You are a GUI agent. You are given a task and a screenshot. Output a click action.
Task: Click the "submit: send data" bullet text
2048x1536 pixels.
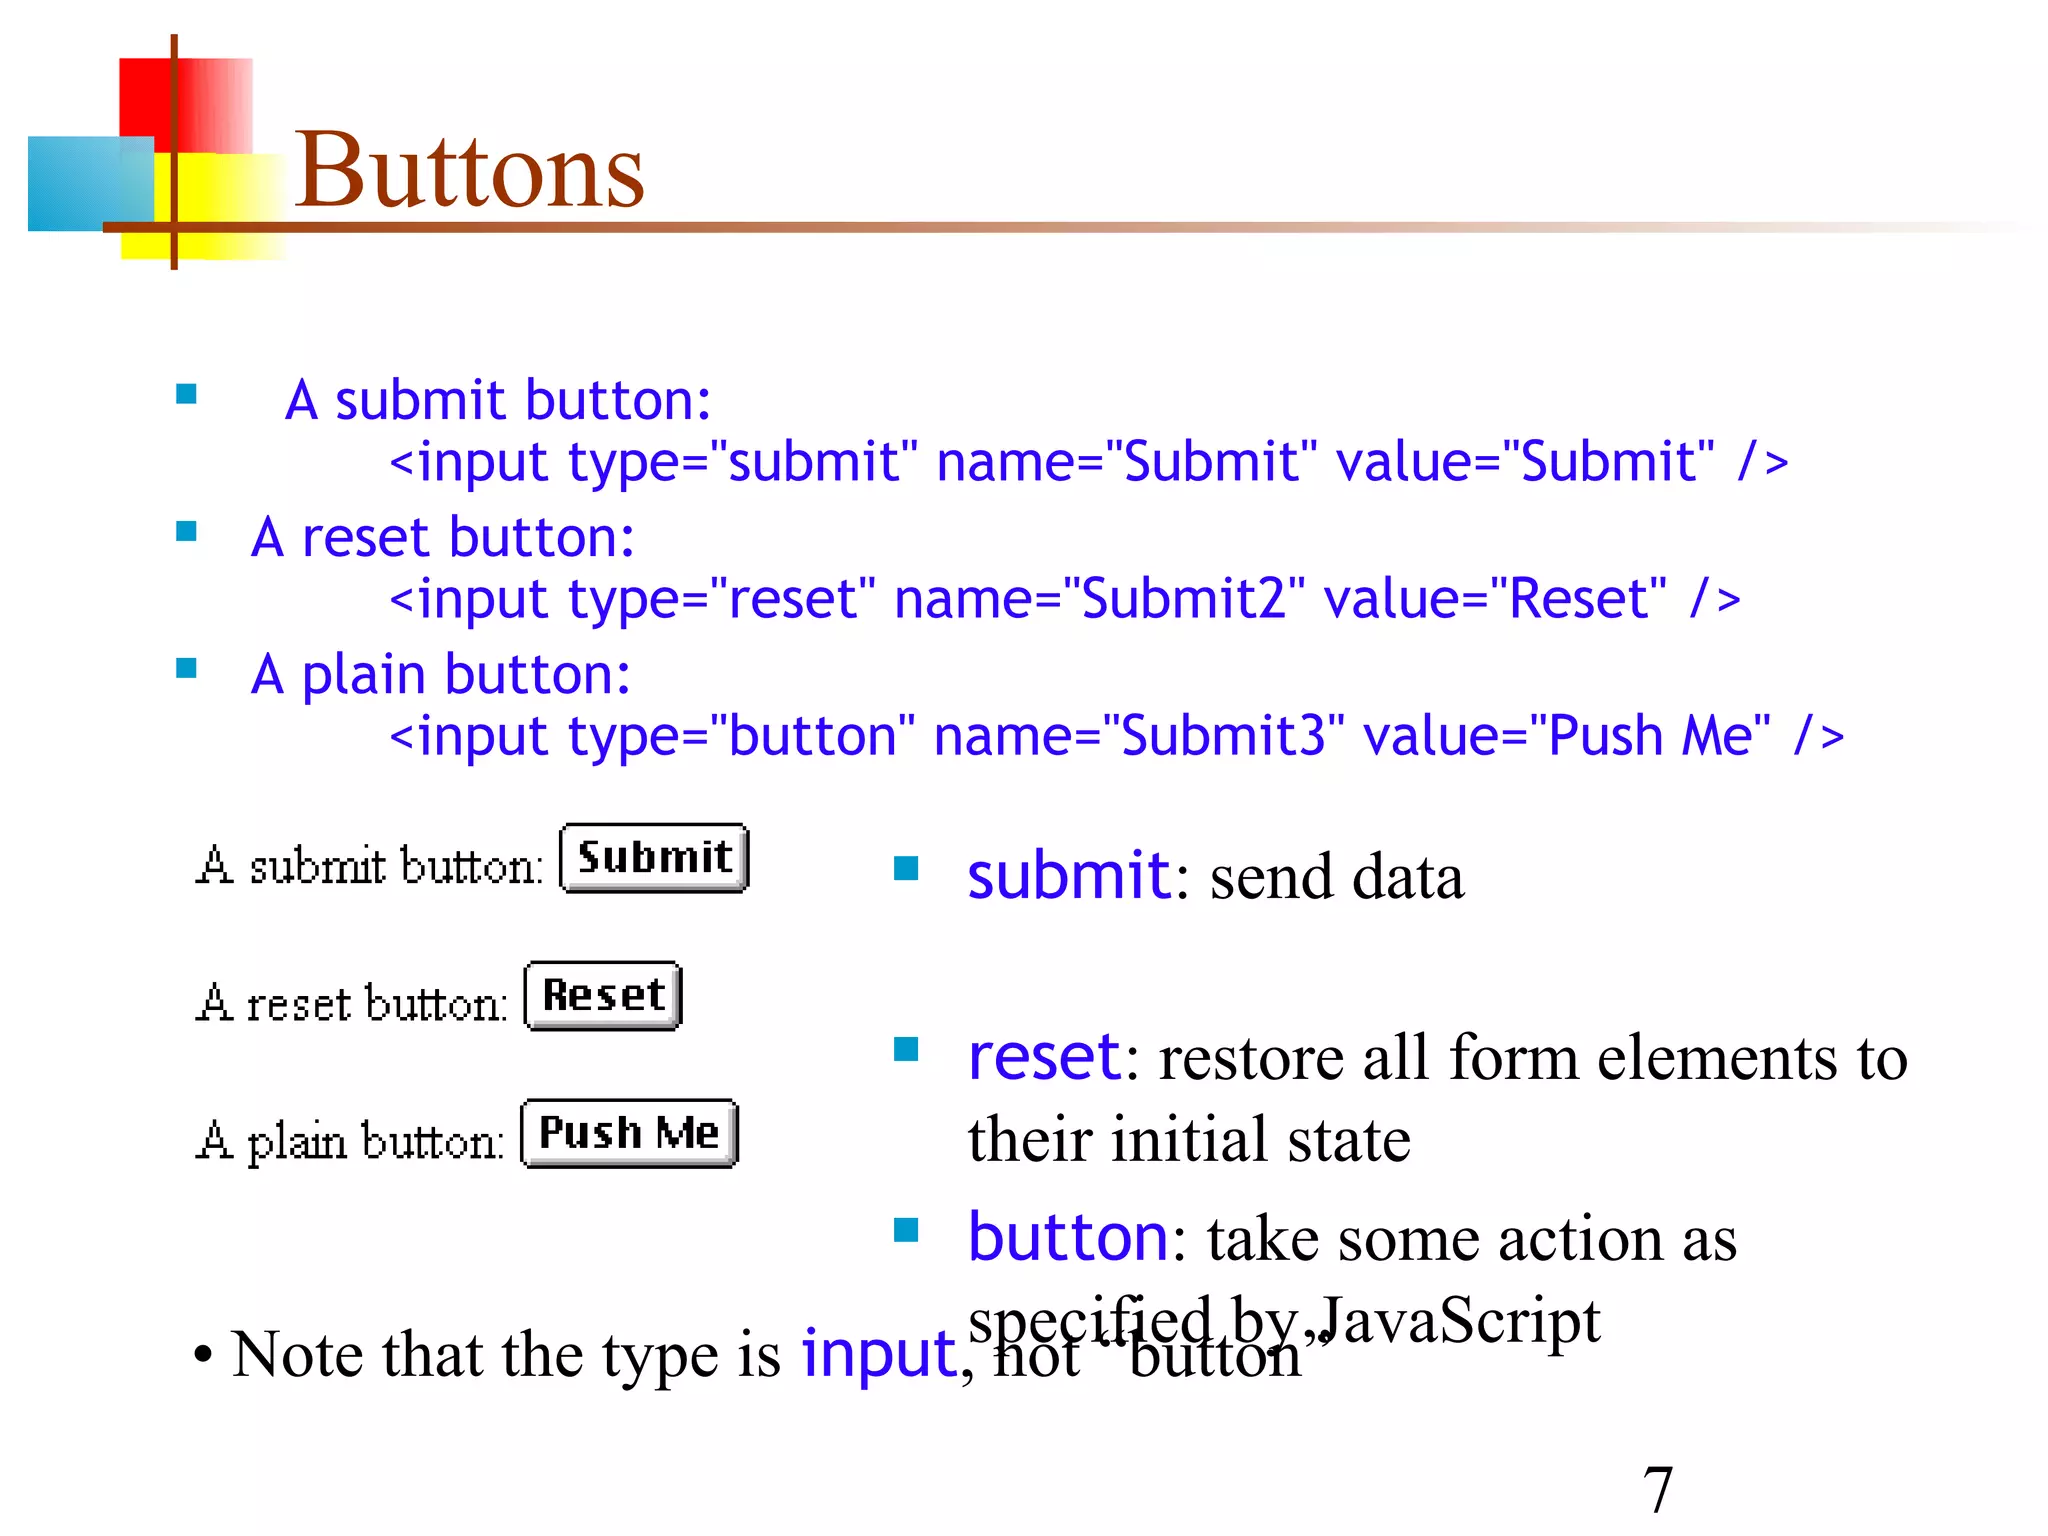[1216, 876]
